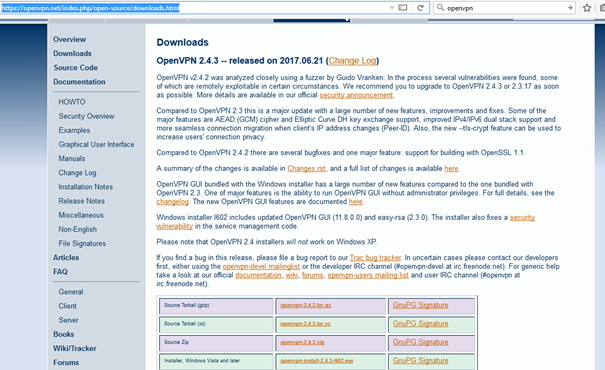Open Graphical User Interface sidebar link
The width and height of the screenshot is (605, 370).
(x=96, y=144)
